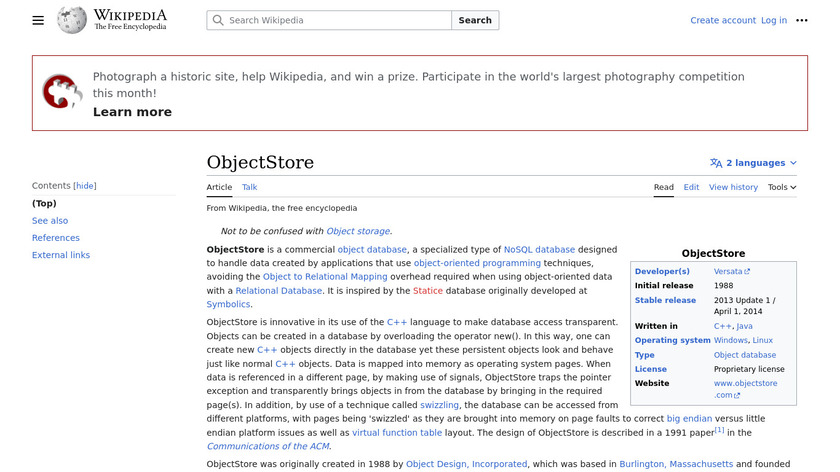Click the '1988' initial release value
840x472 pixels.
723,286
